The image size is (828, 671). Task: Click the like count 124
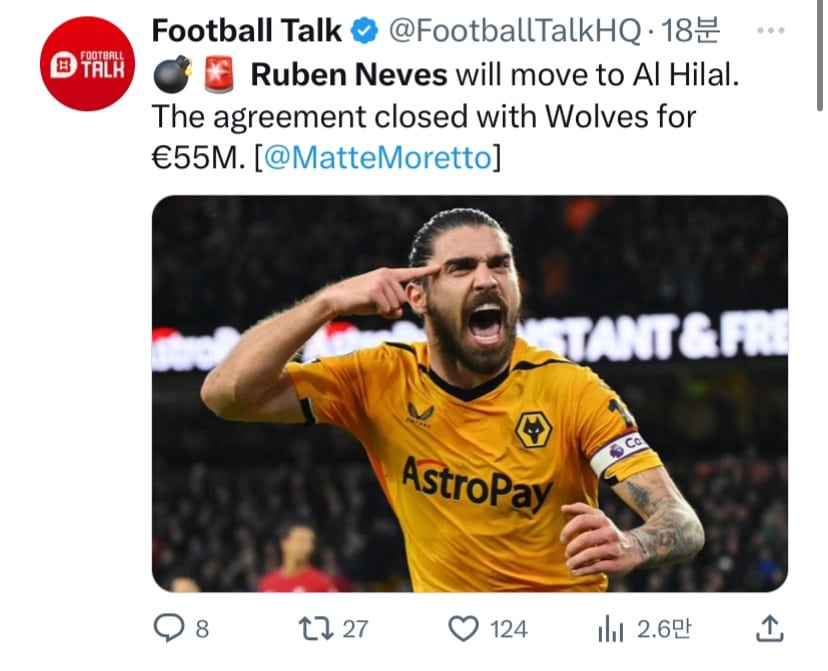pos(509,629)
